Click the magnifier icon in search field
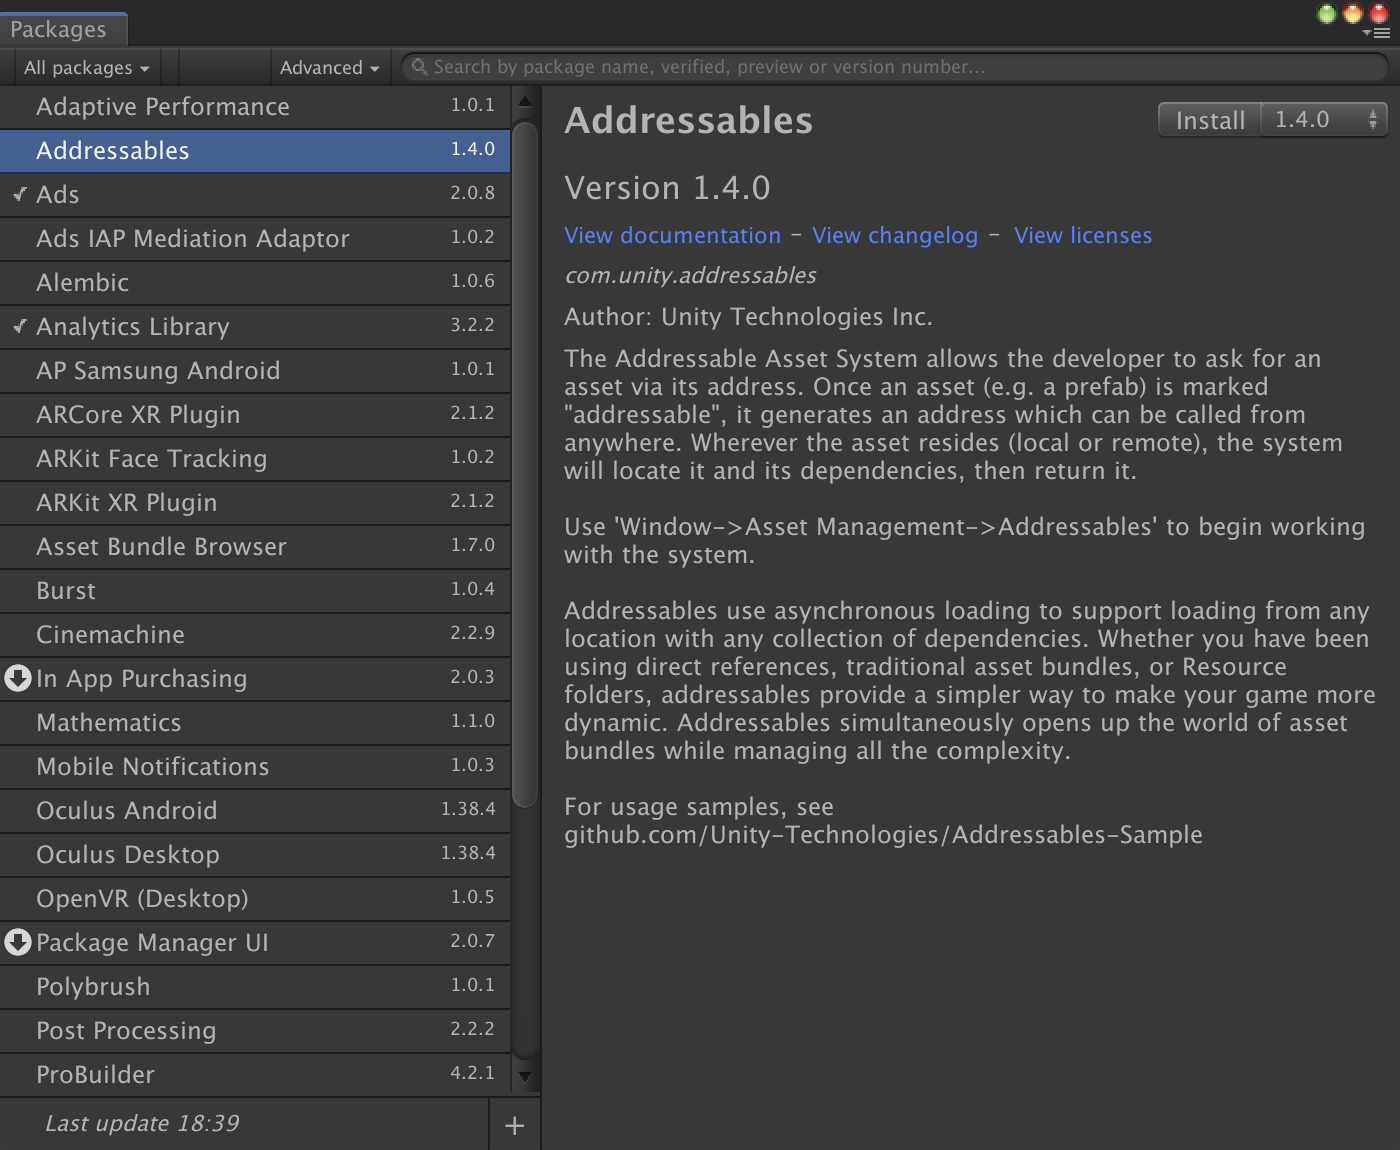The width and height of the screenshot is (1400, 1150). click(x=419, y=67)
